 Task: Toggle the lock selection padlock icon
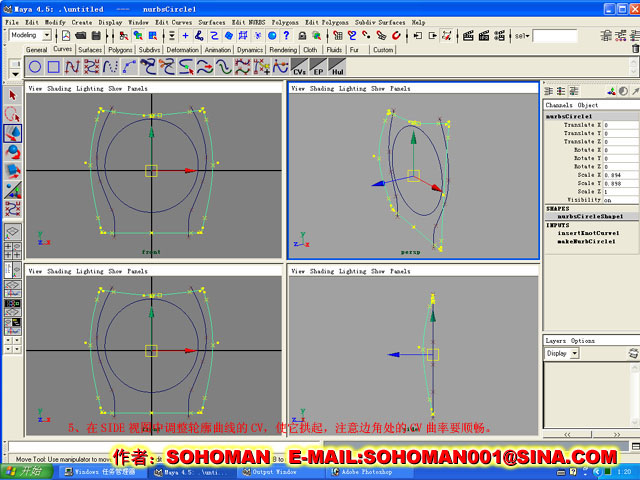click(302, 36)
